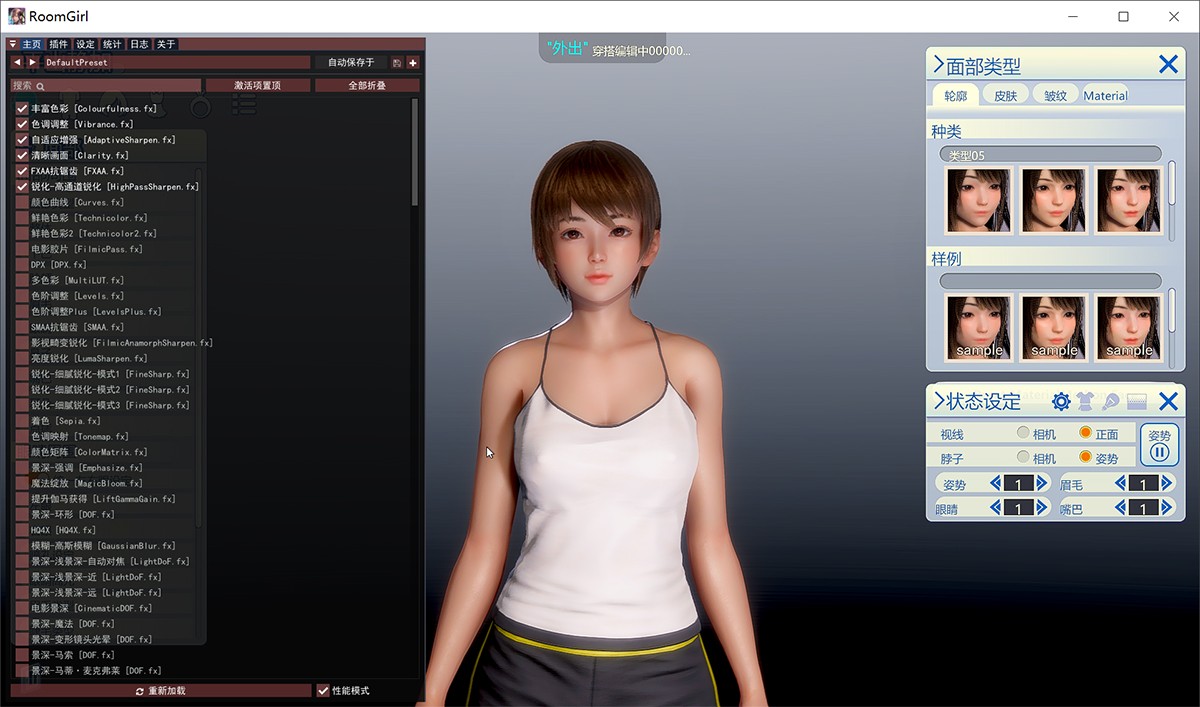Enable the 颜色曲线 Curves.fx checkbox
The height and width of the screenshot is (707, 1200).
pyautogui.click(x=22, y=202)
